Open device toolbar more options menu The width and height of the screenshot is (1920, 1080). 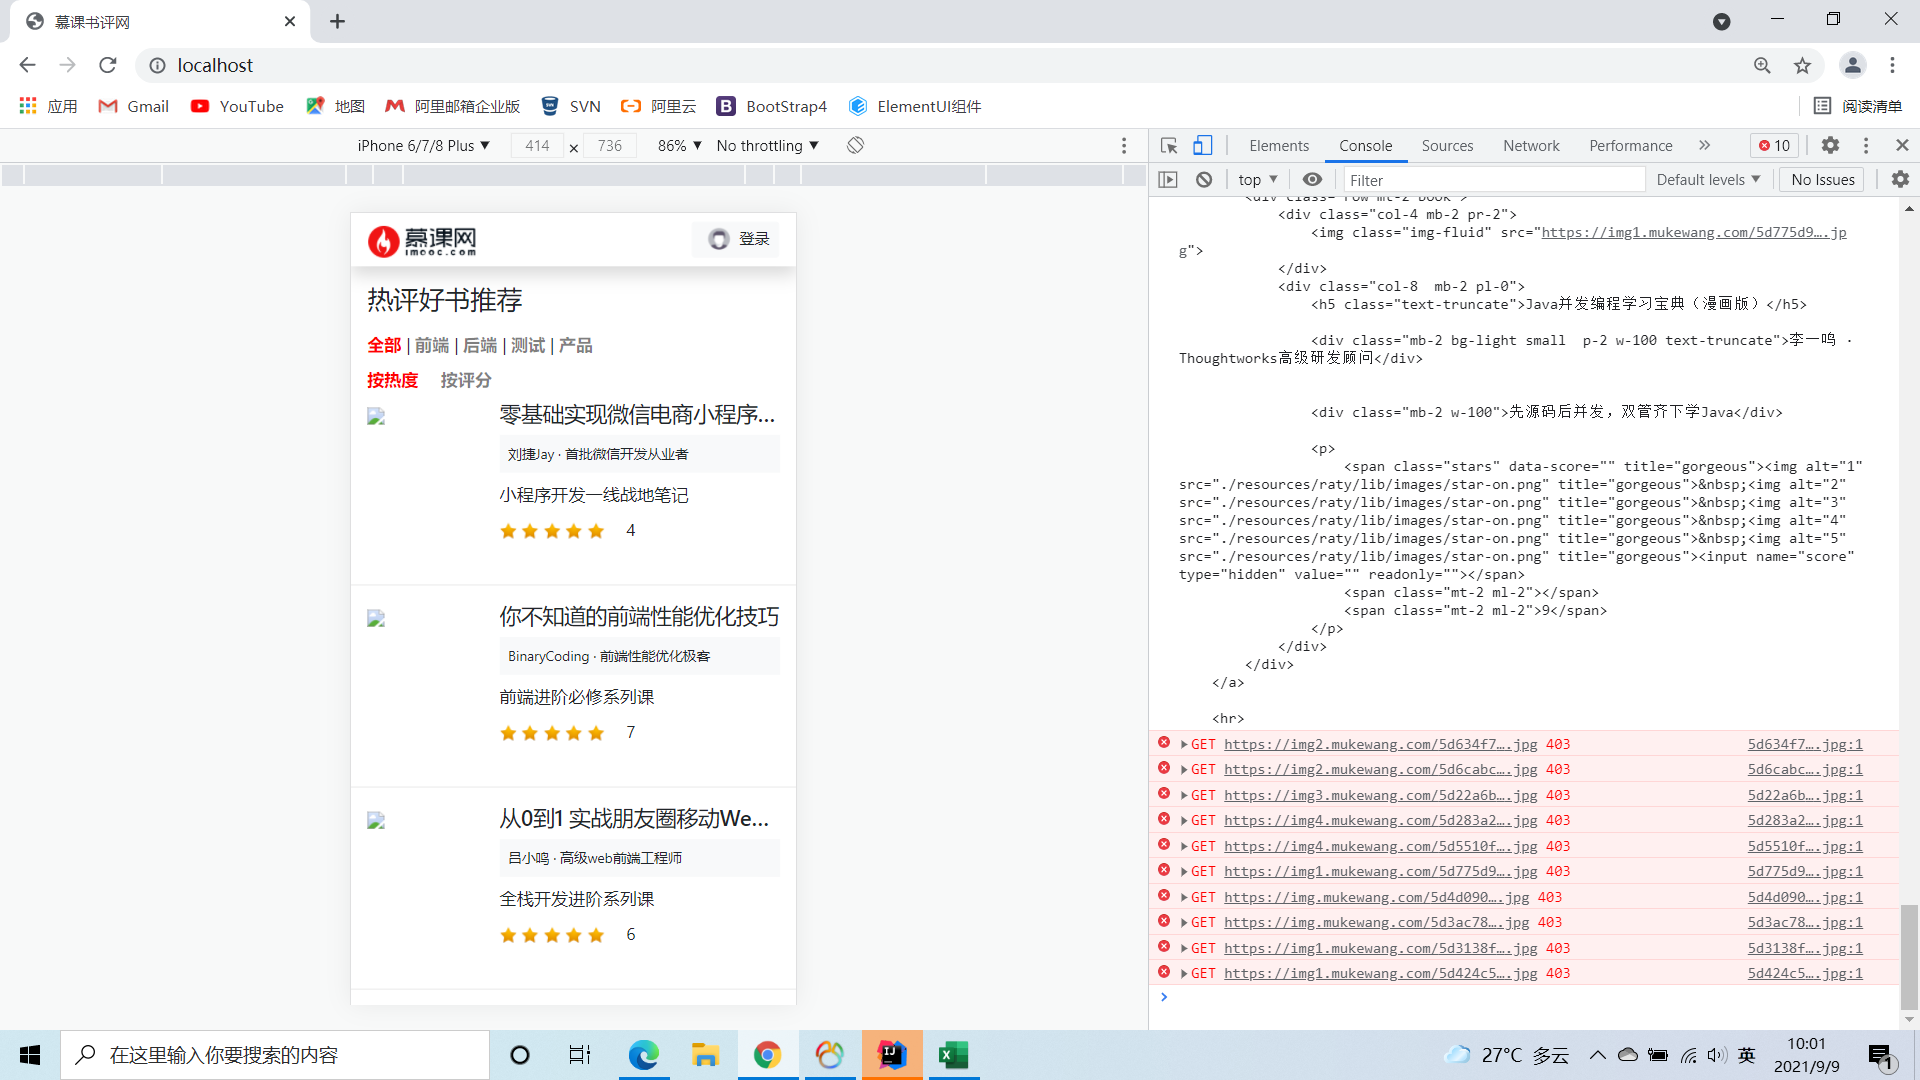1124,146
